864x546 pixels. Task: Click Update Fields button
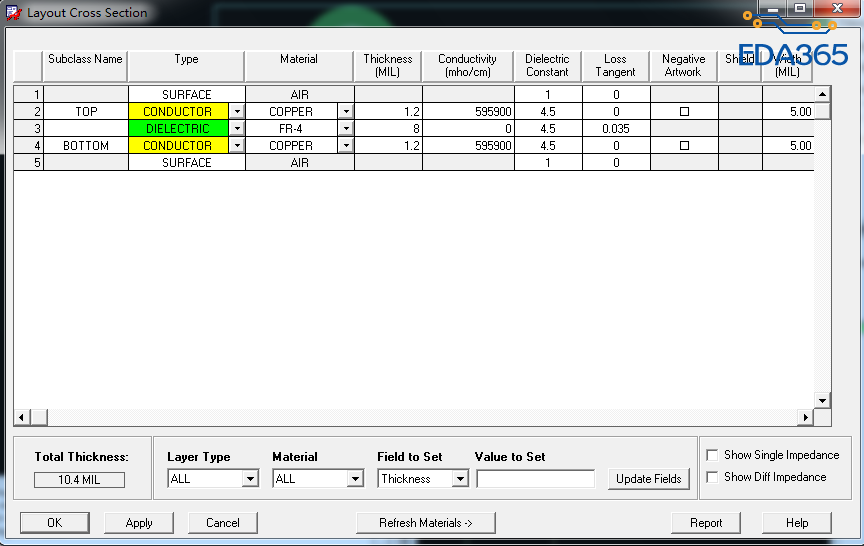pos(649,479)
